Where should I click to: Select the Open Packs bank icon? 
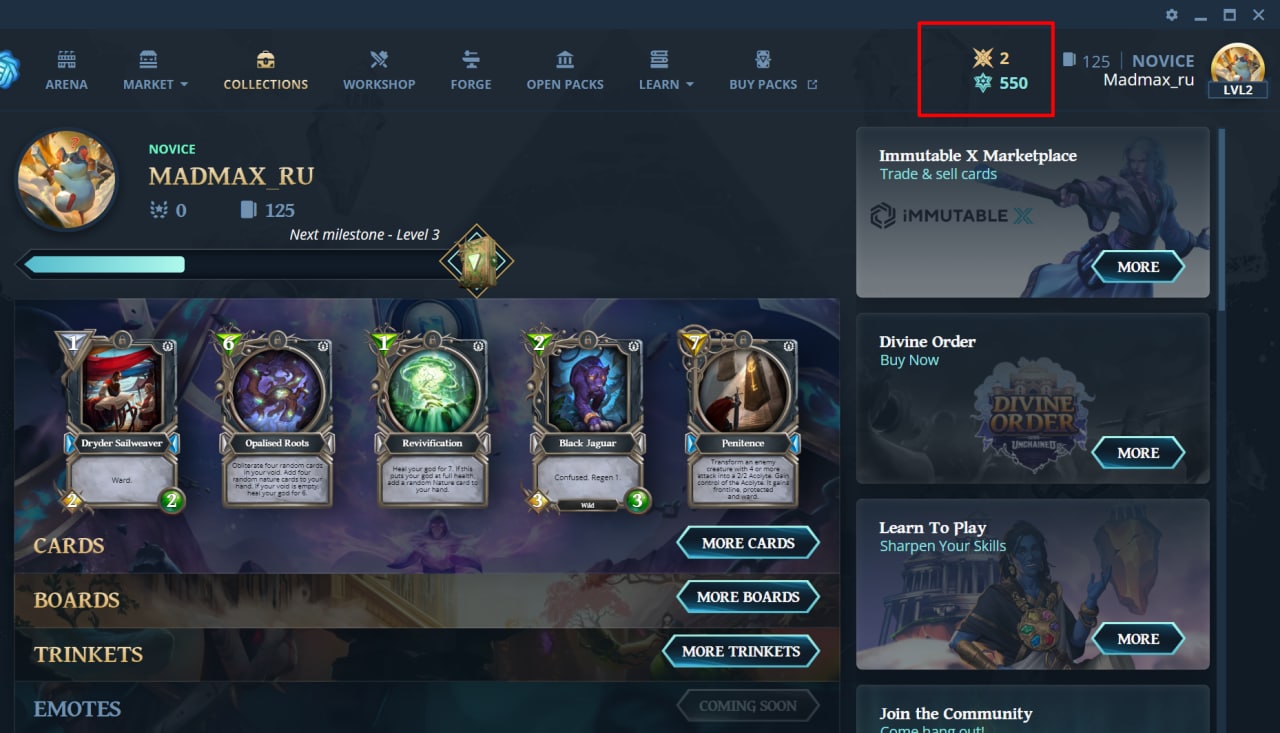pyautogui.click(x=565, y=59)
